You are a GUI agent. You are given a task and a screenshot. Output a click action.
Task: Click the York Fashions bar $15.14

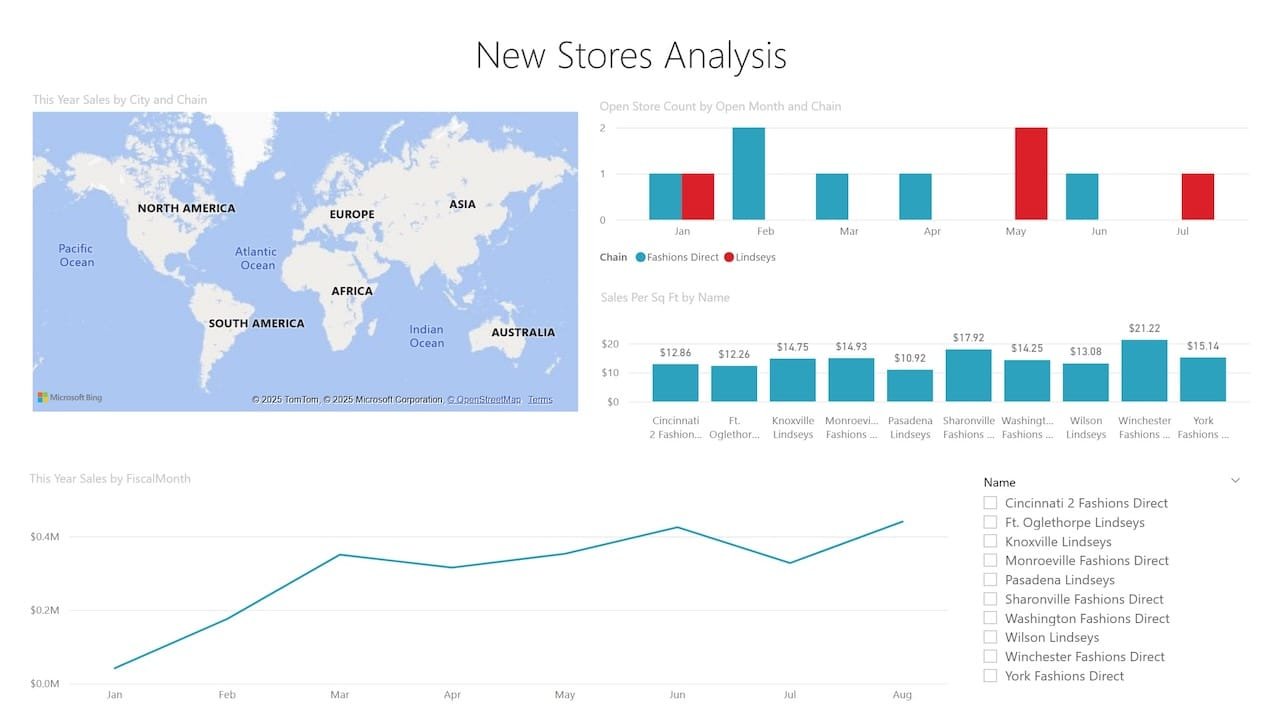[x=1203, y=380]
